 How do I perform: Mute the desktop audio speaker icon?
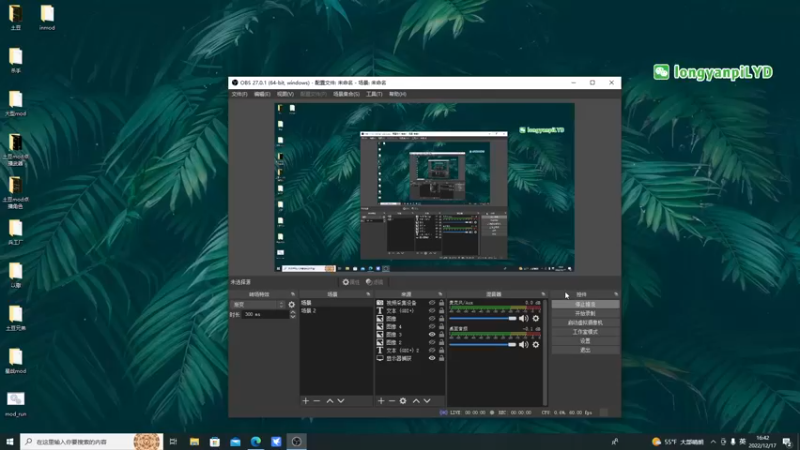(x=523, y=344)
